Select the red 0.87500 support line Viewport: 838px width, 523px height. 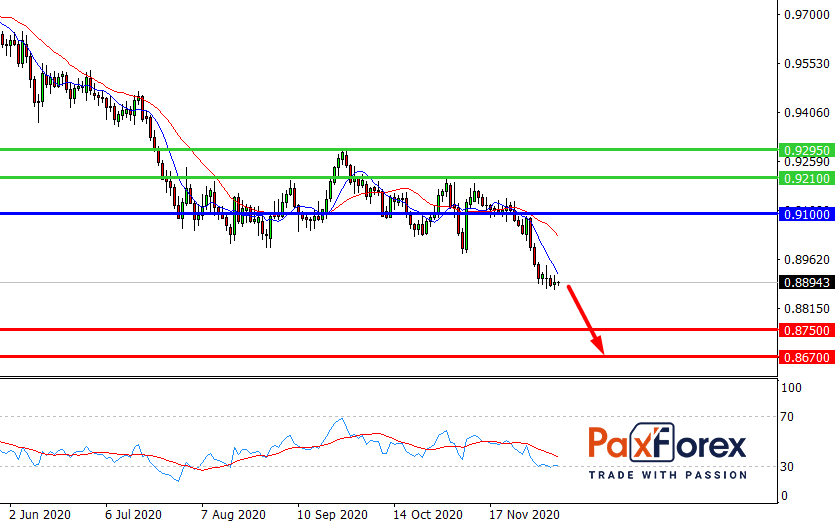coord(389,330)
